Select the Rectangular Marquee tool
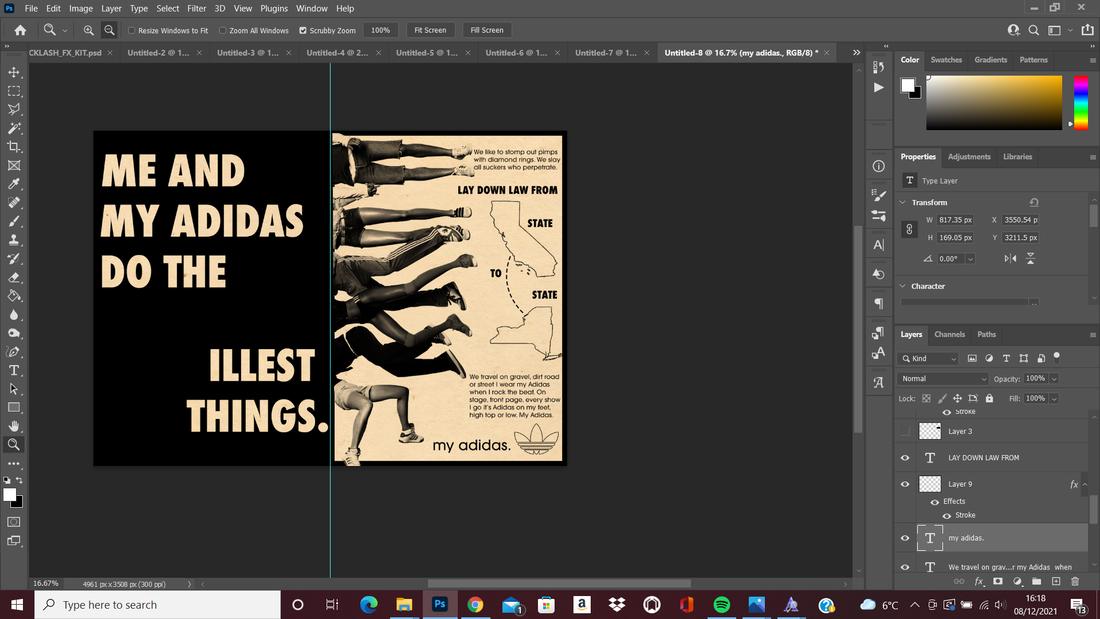 14,91
